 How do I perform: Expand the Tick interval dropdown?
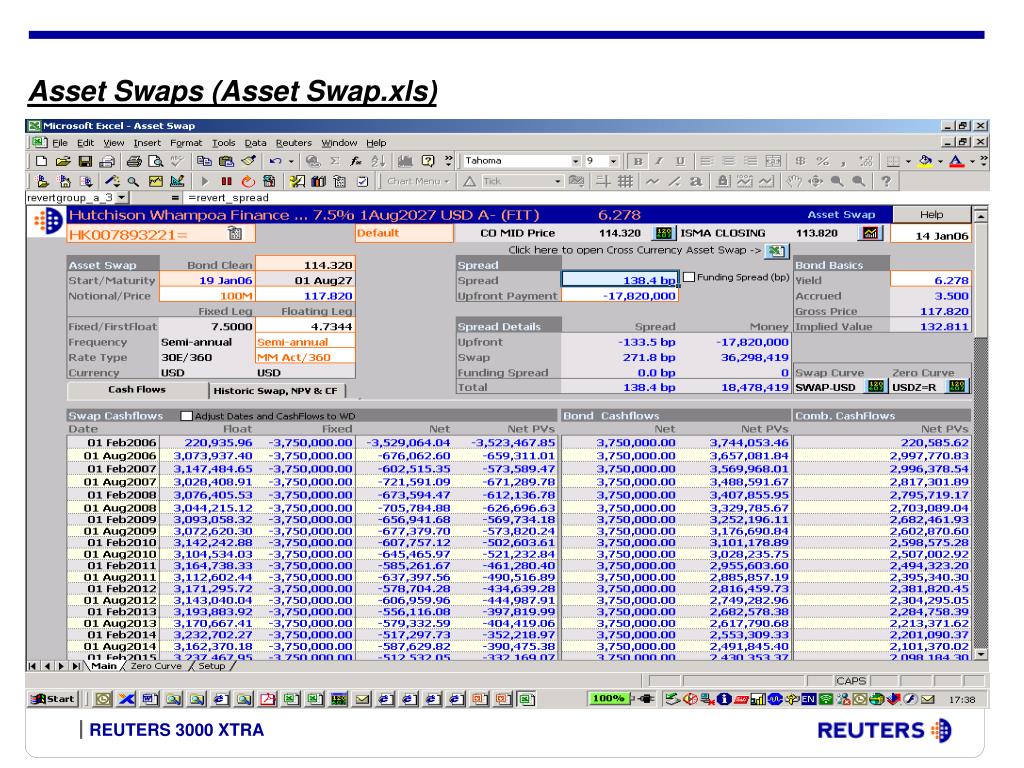(x=557, y=181)
